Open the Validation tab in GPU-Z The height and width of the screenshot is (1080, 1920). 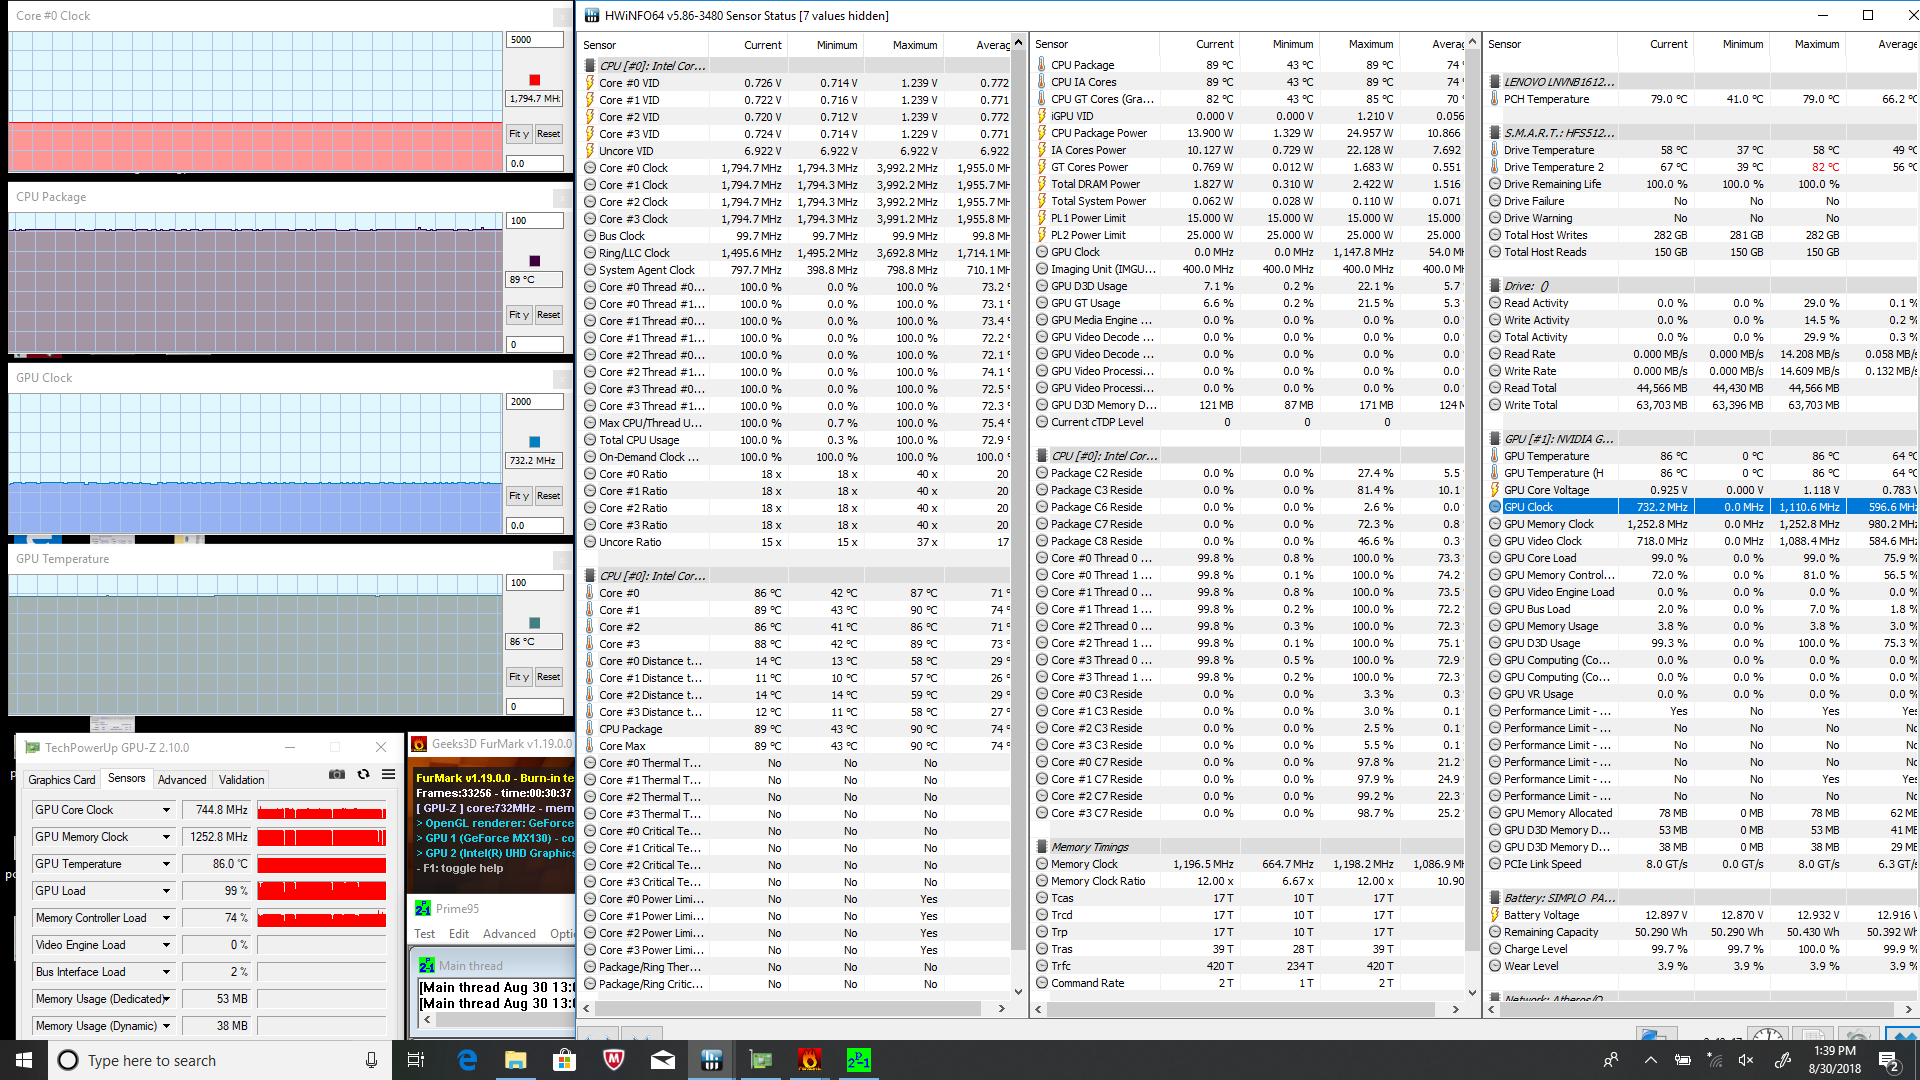click(242, 780)
